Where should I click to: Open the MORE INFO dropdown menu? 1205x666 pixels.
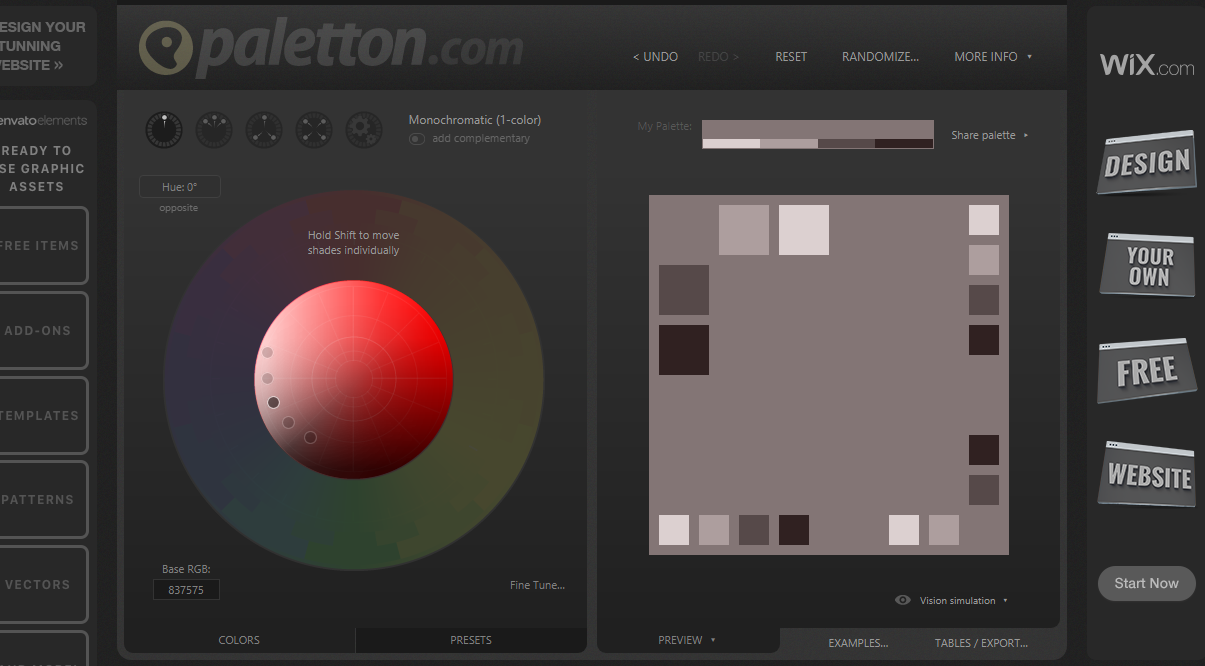click(x=993, y=57)
